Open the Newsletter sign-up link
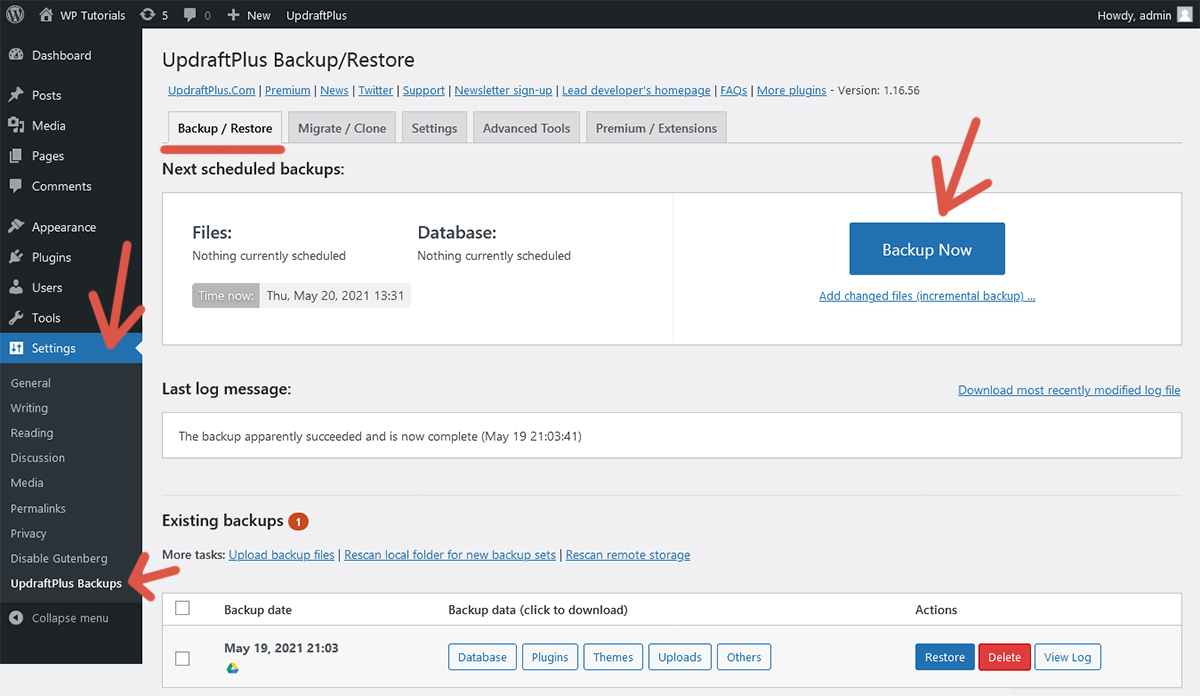 point(503,90)
